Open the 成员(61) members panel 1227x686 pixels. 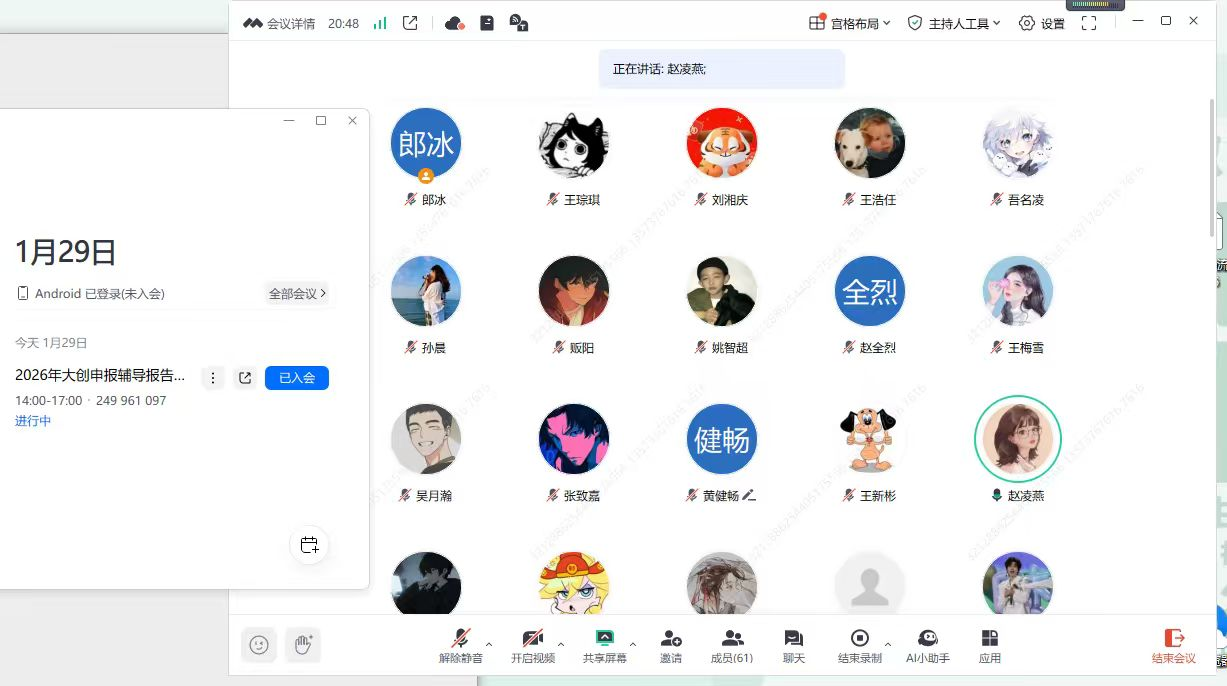(x=732, y=645)
